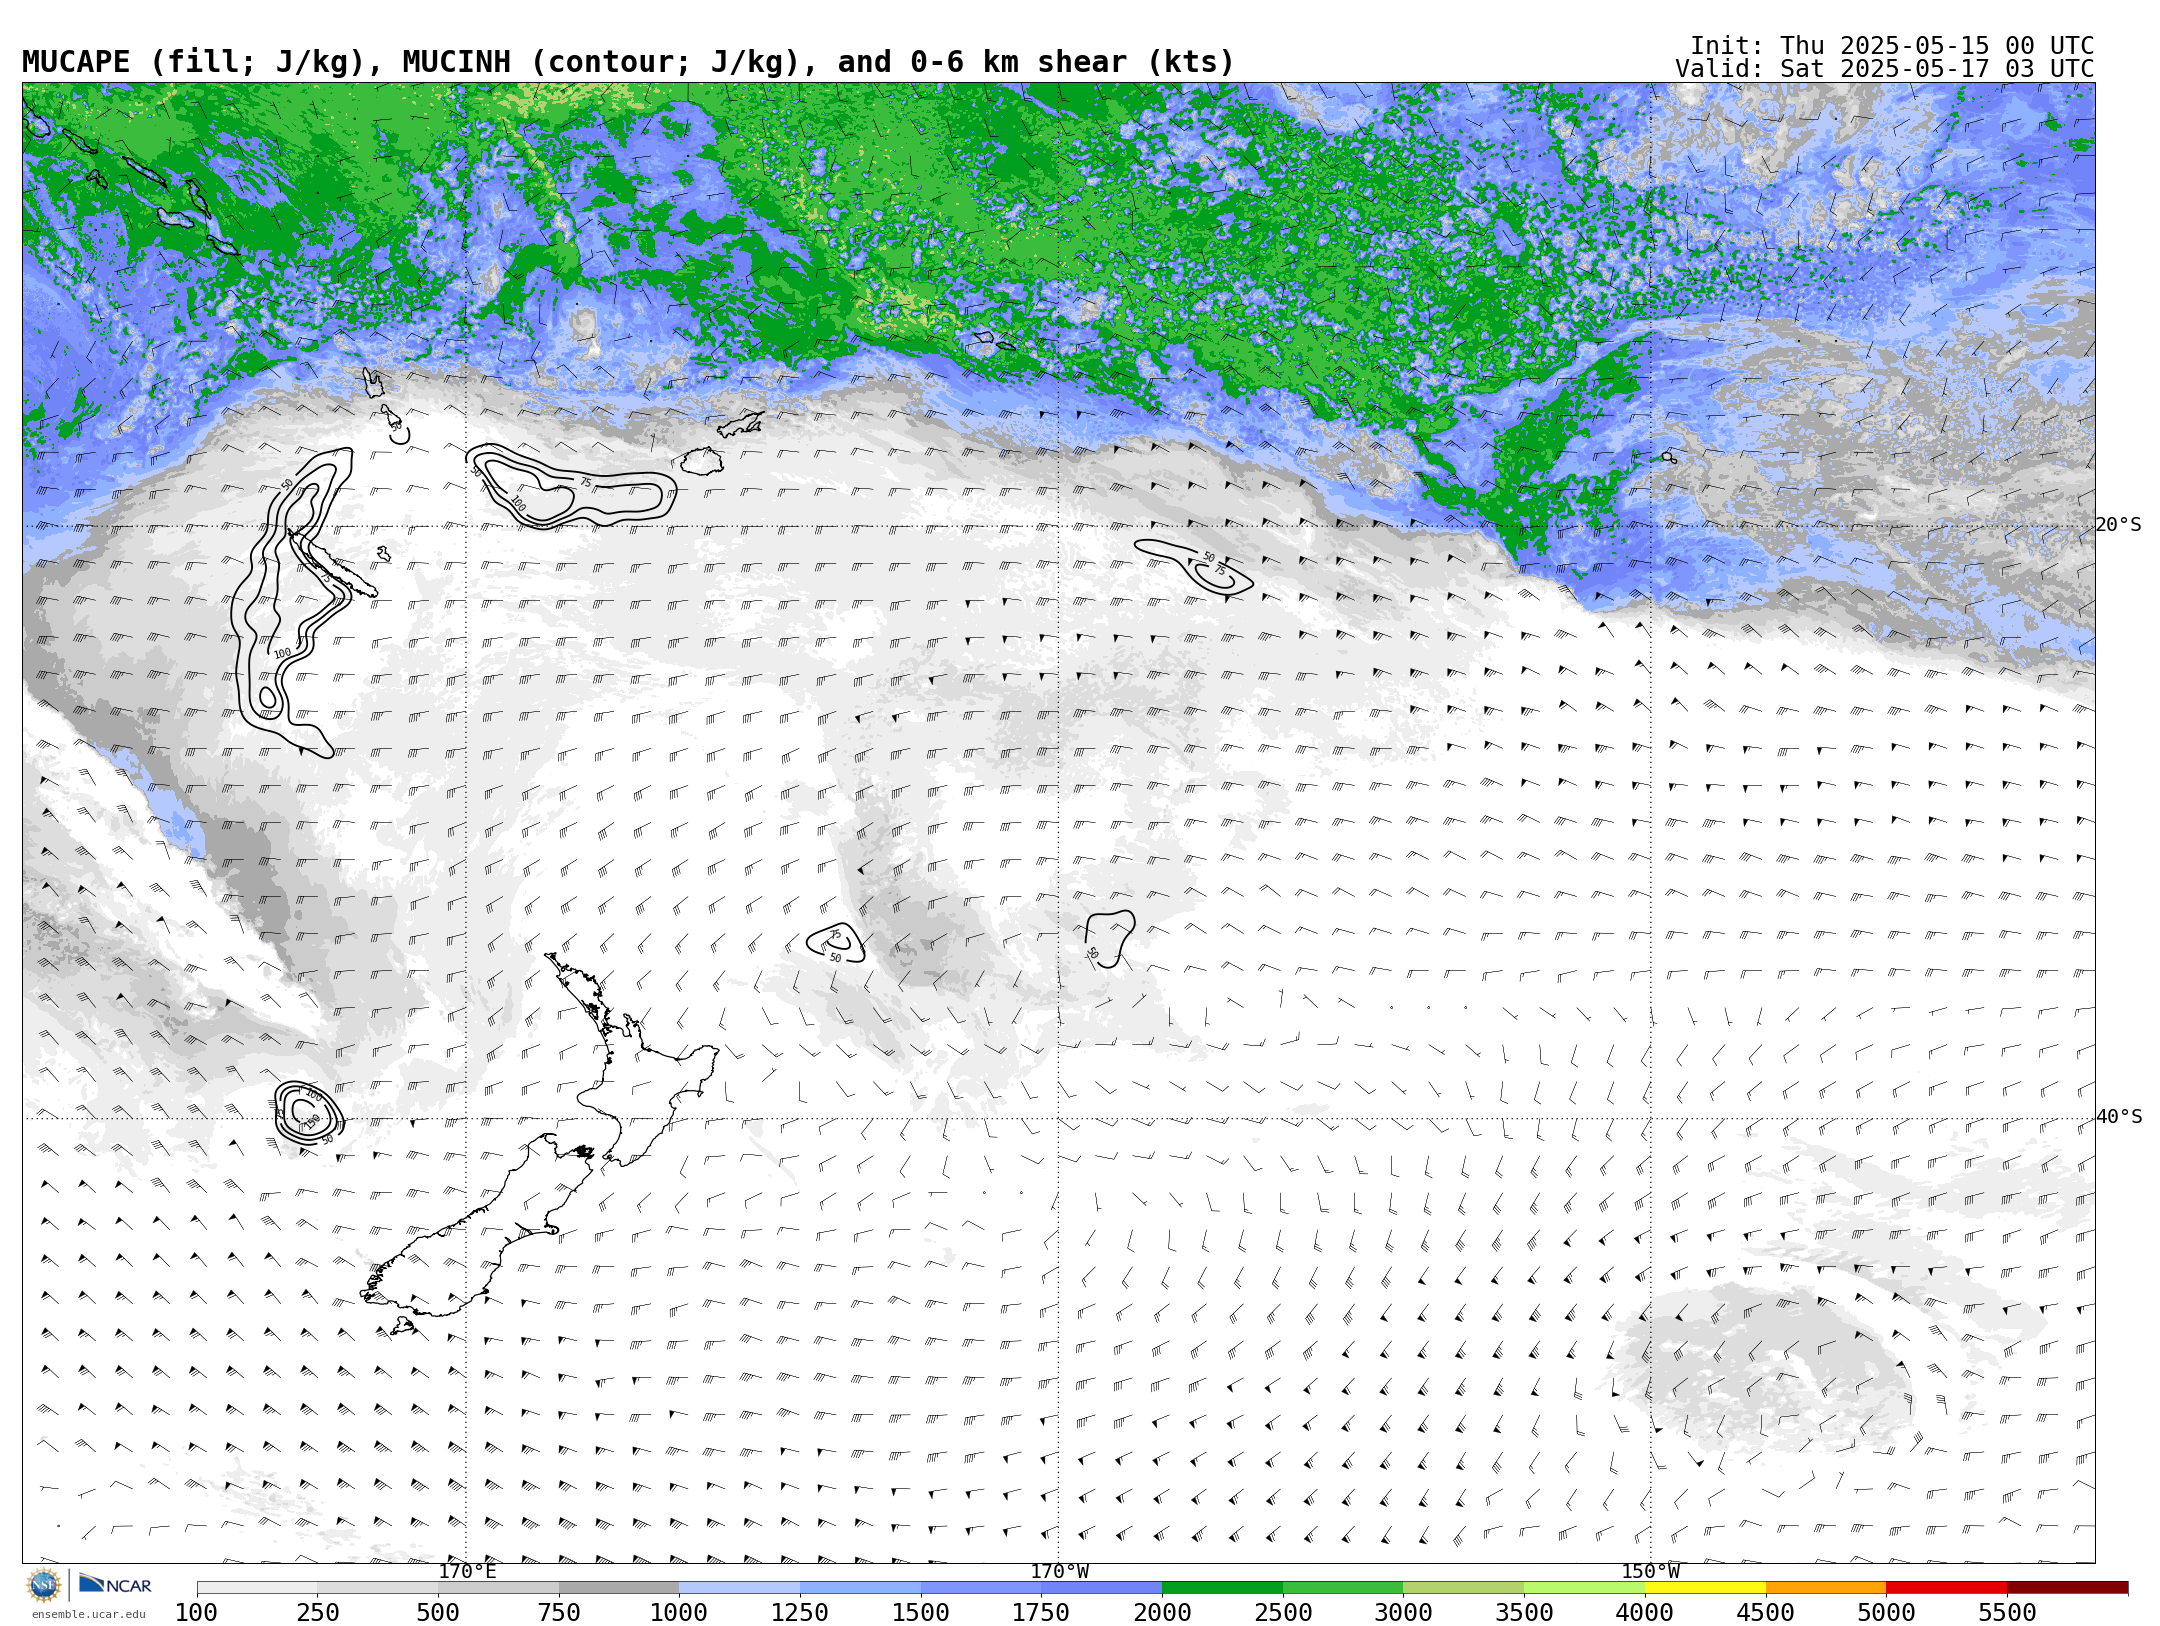2160x1626 pixels.
Task: Click the dark red colorbar segment above 5500
Action: coord(2067,1588)
